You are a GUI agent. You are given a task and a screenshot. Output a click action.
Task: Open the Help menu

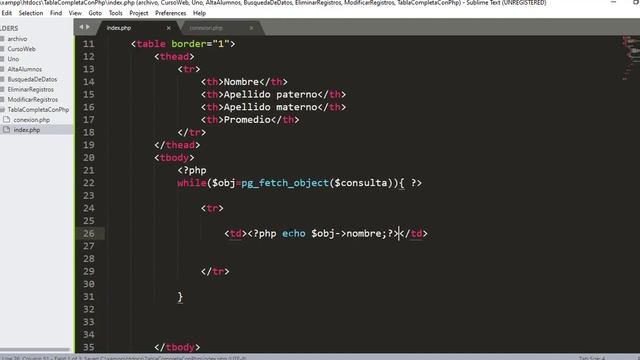199,13
